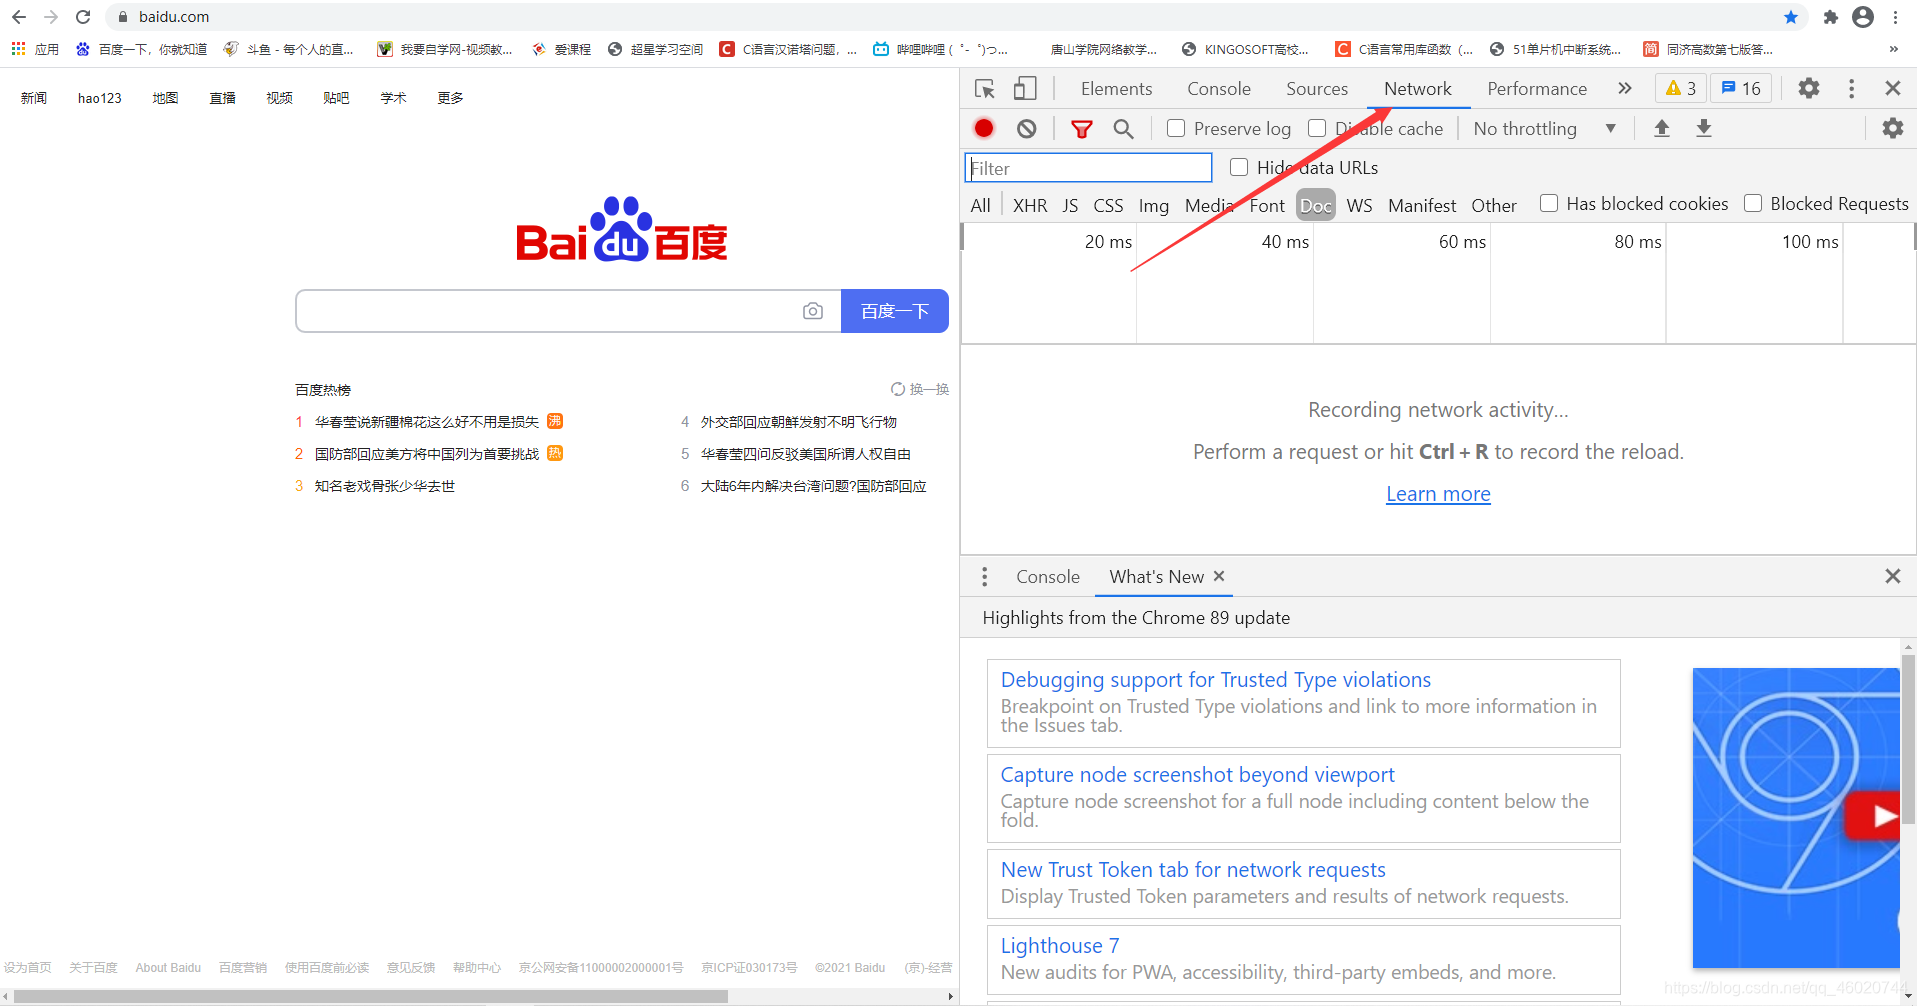This screenshot has height=1006, width=1917.
Task: Click the browser back arrow
Action: coord(19,17)
